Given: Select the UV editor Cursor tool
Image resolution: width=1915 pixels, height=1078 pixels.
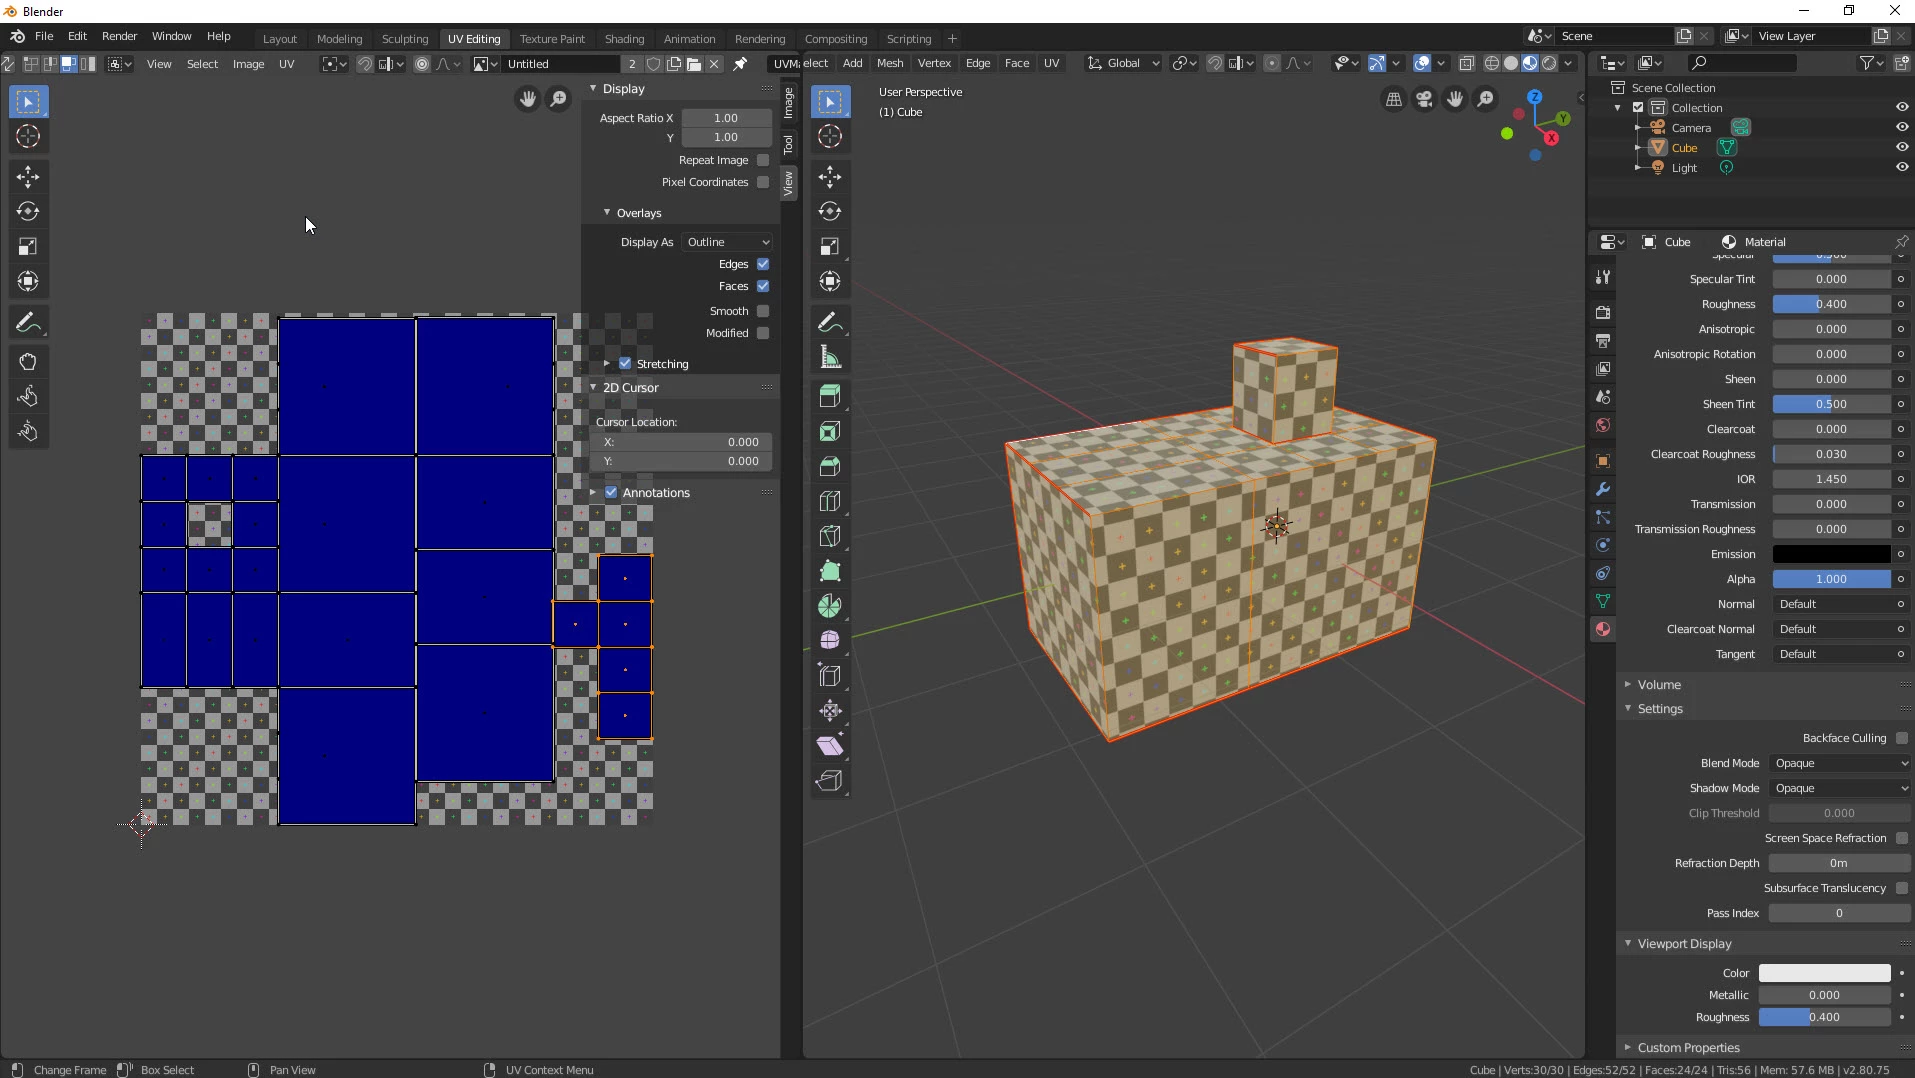Looking at the screenshot, I should coord(28,137).
